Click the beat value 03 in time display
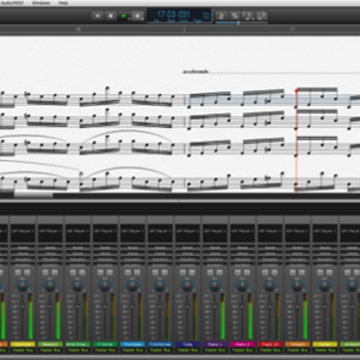 [x=171, y=14]
